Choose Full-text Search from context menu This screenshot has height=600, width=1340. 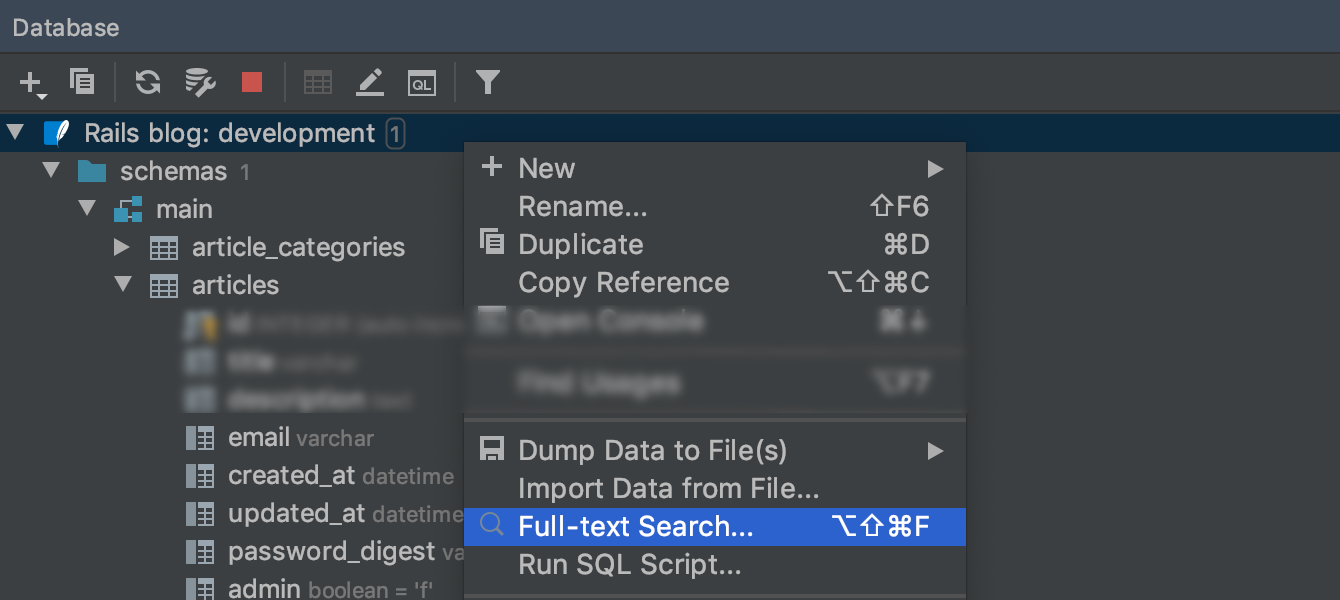[635, 527]
